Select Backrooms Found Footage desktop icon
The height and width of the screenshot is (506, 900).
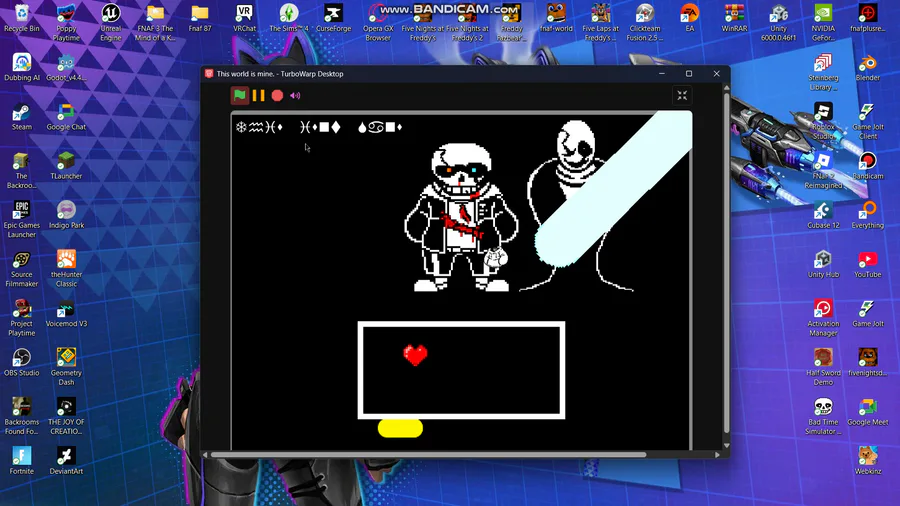(22, 417)
